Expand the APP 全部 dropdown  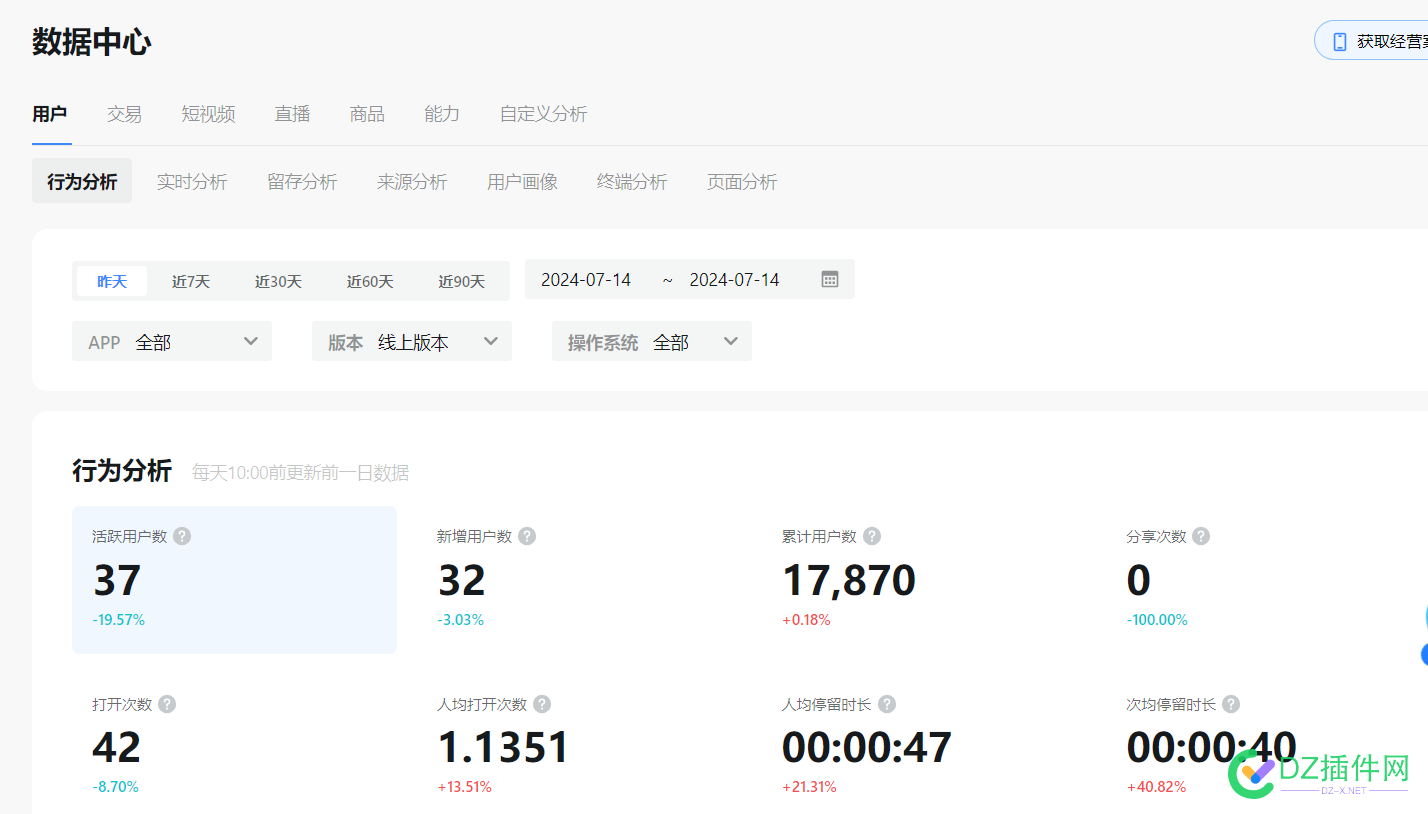coord(172,341)
